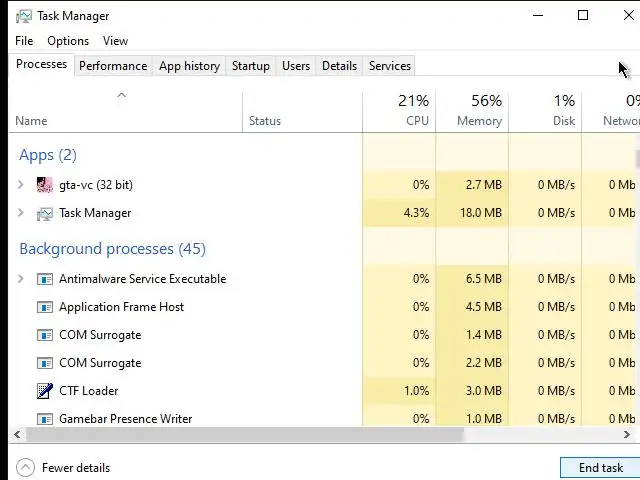Expand the gta-vc (32 bit) process
Image resolution: width=640 pixels, height=480 pixels.
pyautogui.click(x=21, y=185)
